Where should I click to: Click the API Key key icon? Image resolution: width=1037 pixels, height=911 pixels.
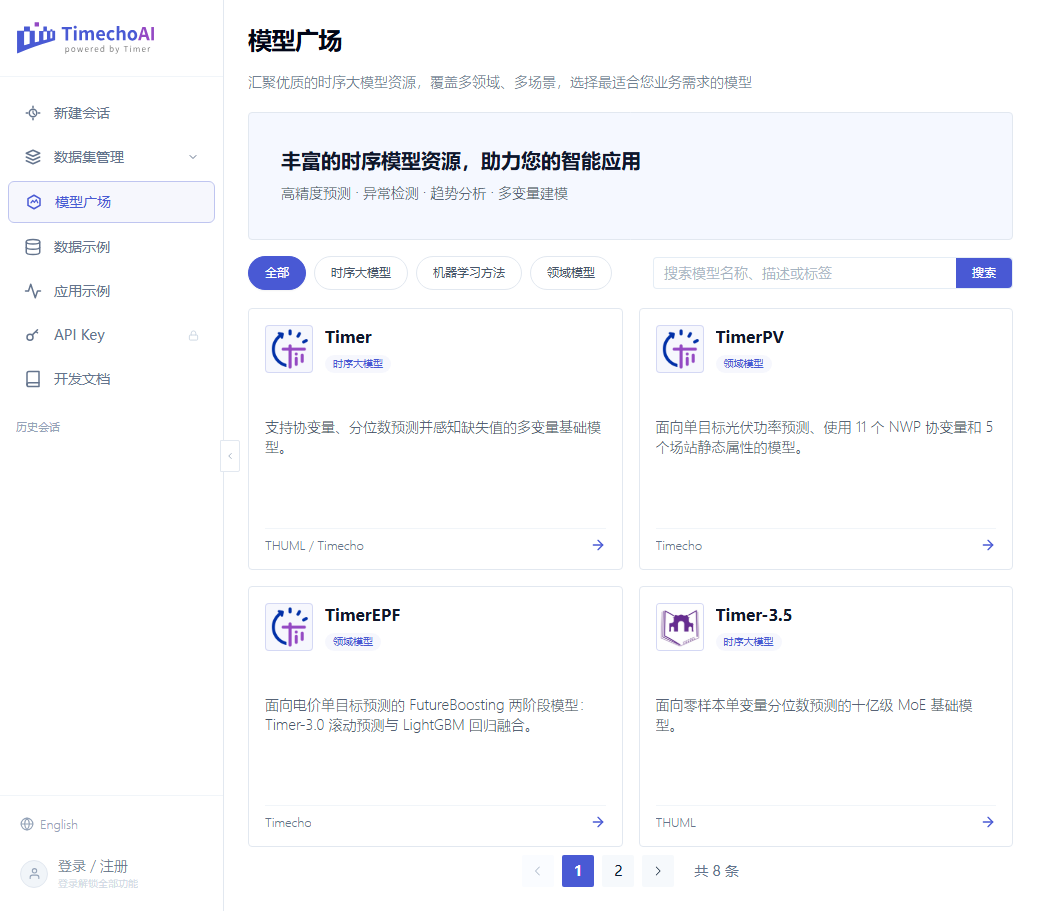[x=32, y=335]
